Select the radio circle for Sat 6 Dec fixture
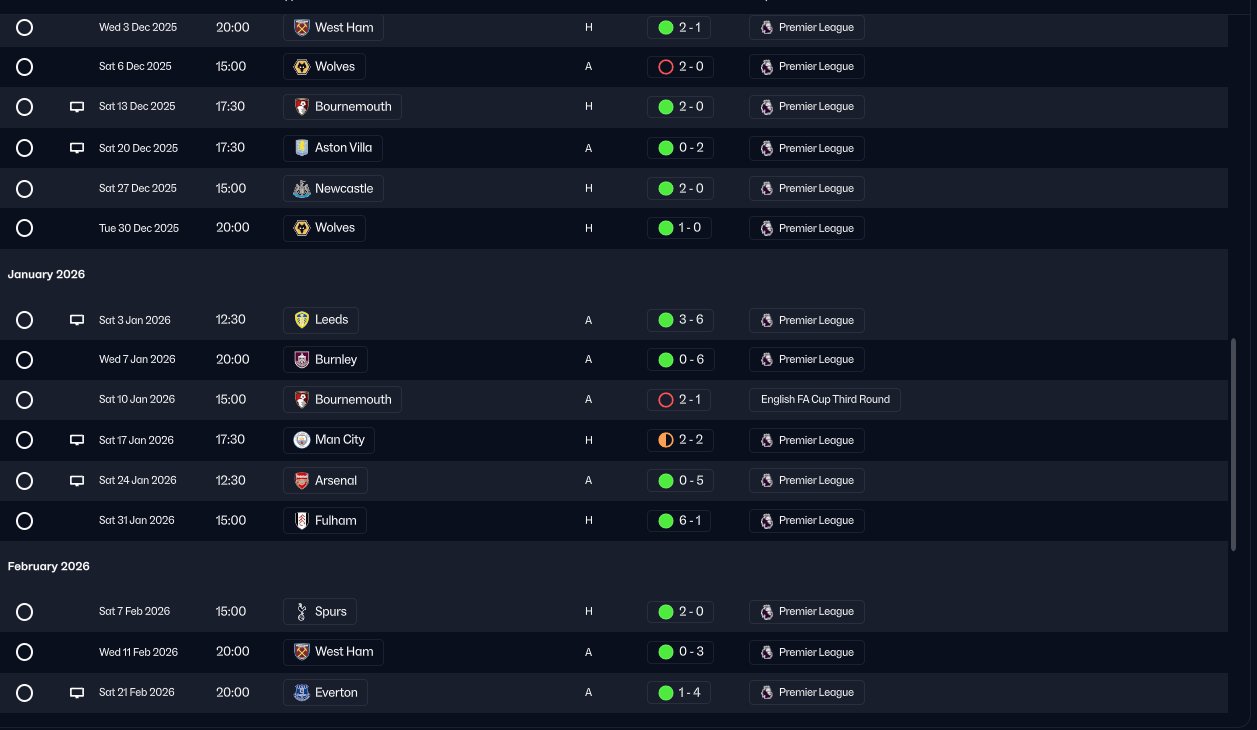Viewport: 1257px width, 730px height. click(x=25, y=67)
